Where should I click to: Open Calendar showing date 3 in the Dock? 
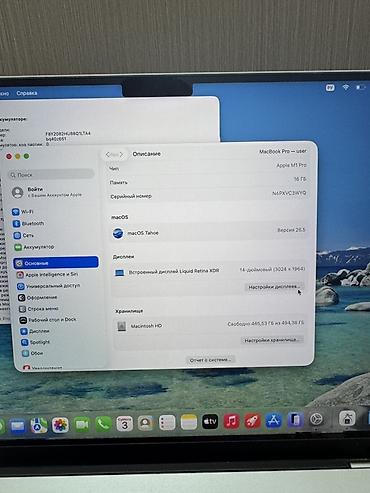[125, 424]
